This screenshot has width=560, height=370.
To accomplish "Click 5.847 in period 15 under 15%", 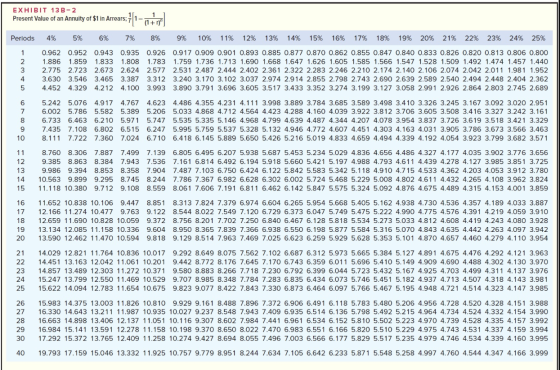I will click(x=316, y=188).
